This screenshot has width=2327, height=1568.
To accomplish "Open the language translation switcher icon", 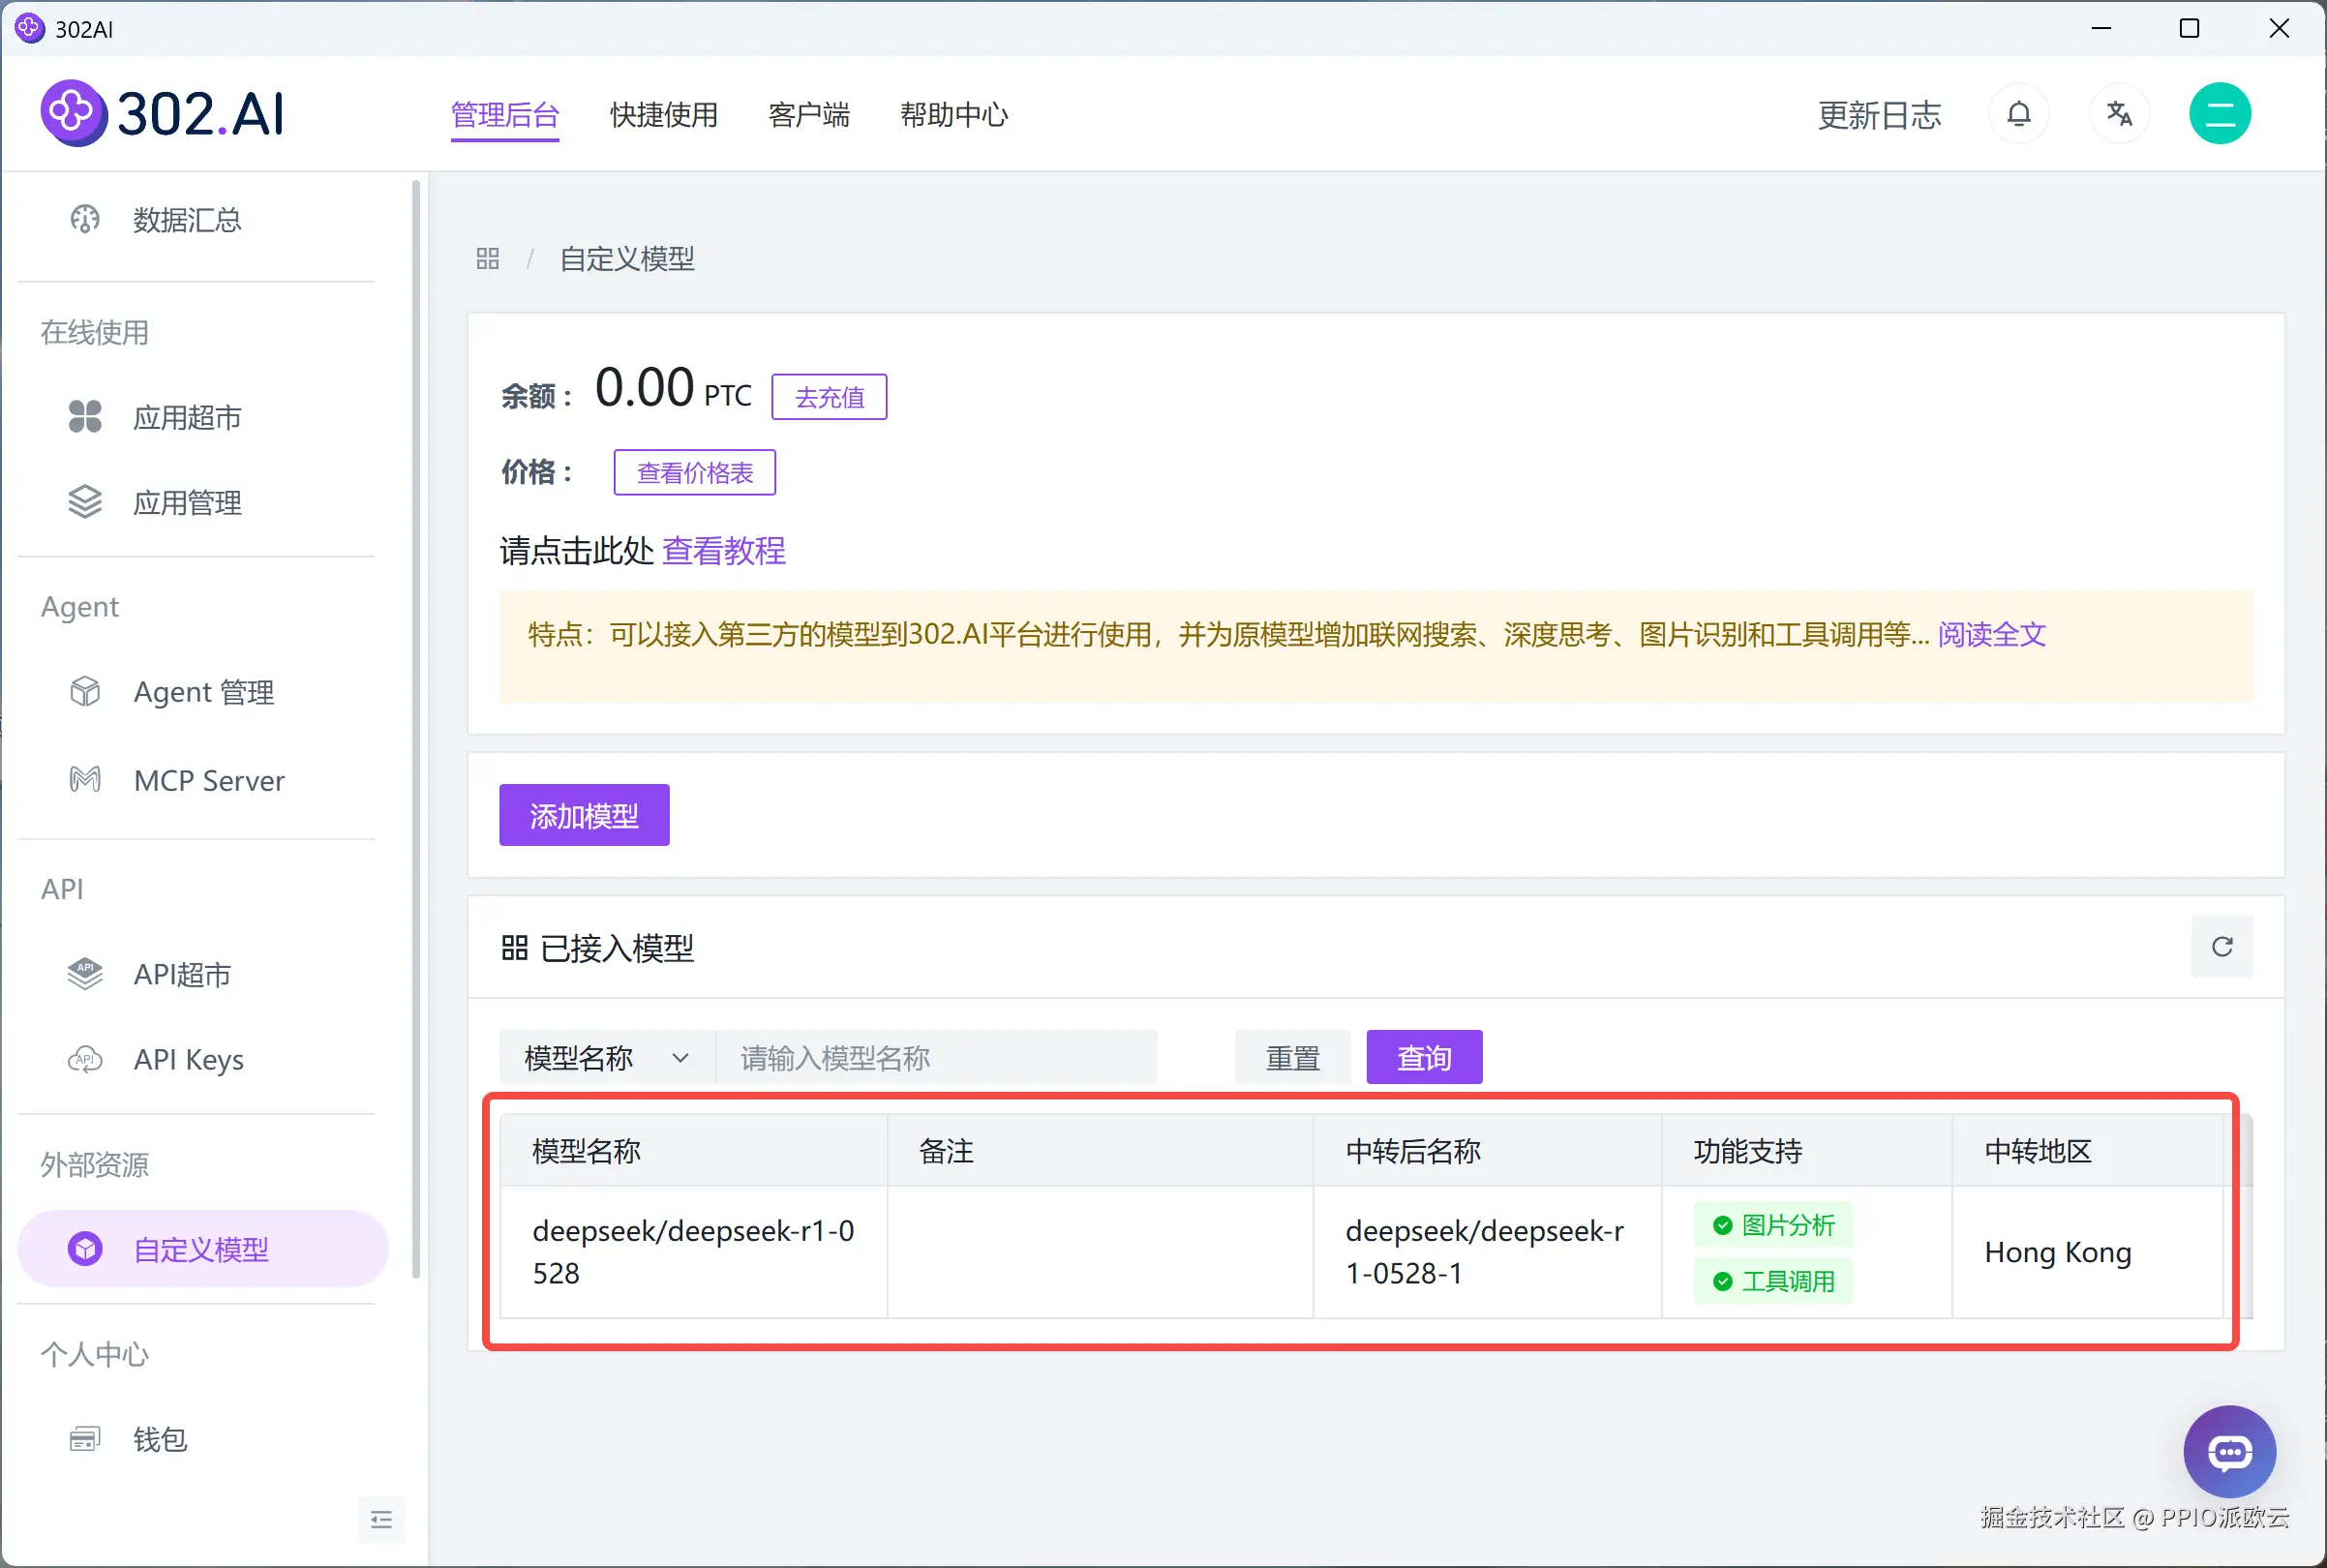I will (2118, 114).
